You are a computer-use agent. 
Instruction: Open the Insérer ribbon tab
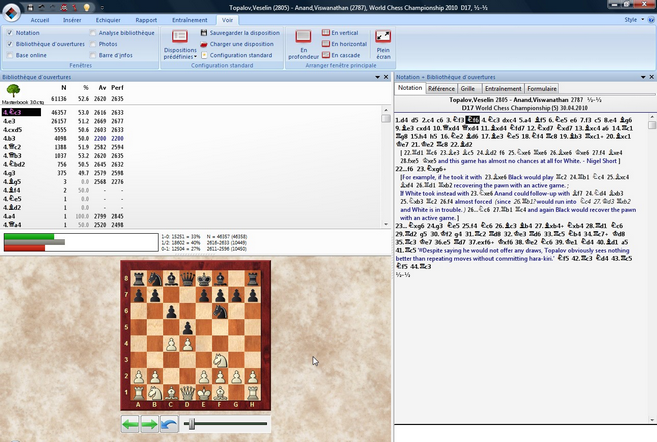tap(72, 20)
